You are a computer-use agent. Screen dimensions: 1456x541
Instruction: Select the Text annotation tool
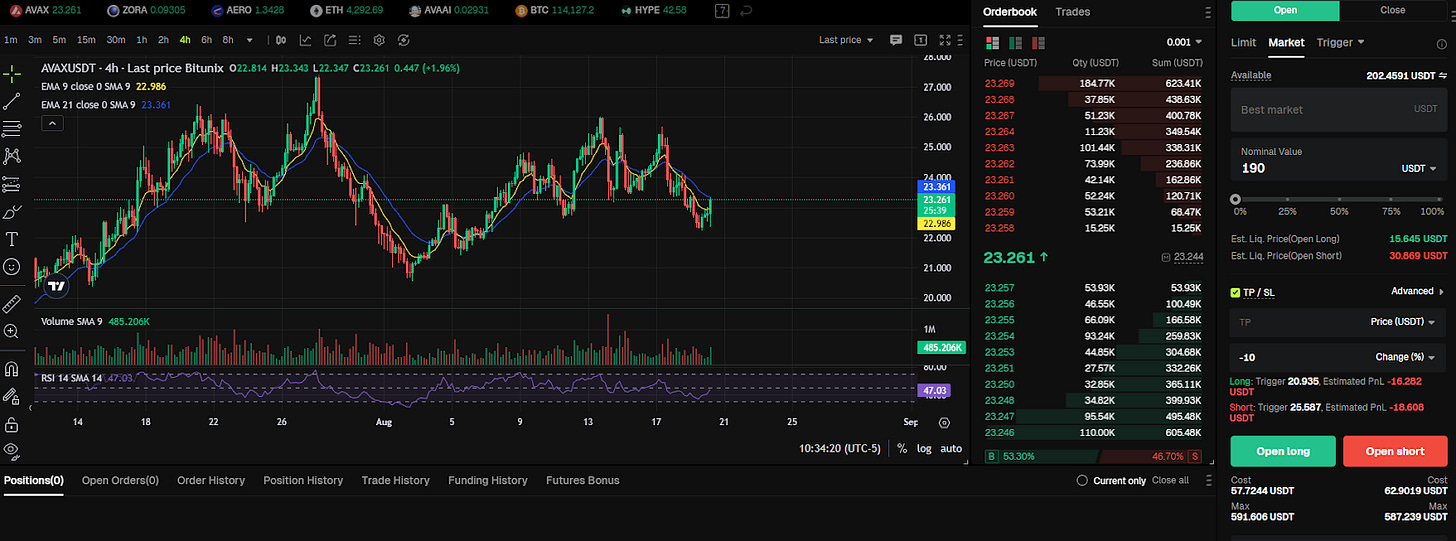click(12, 239)
